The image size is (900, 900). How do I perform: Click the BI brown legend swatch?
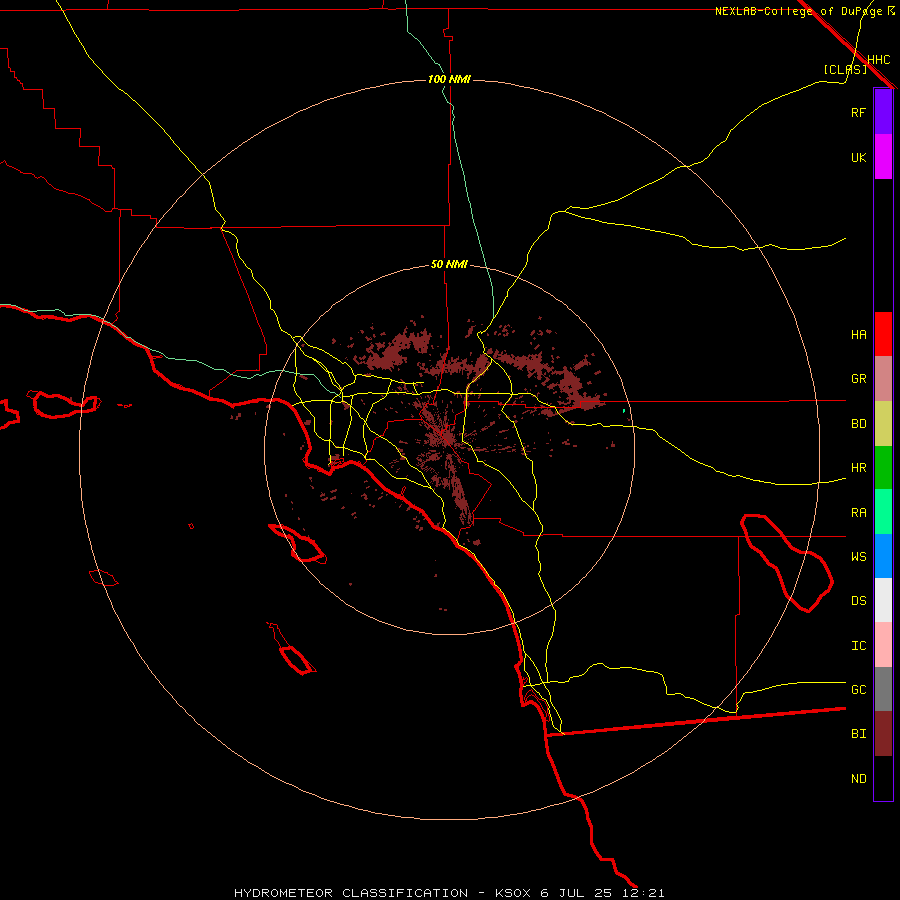[883, 734]
